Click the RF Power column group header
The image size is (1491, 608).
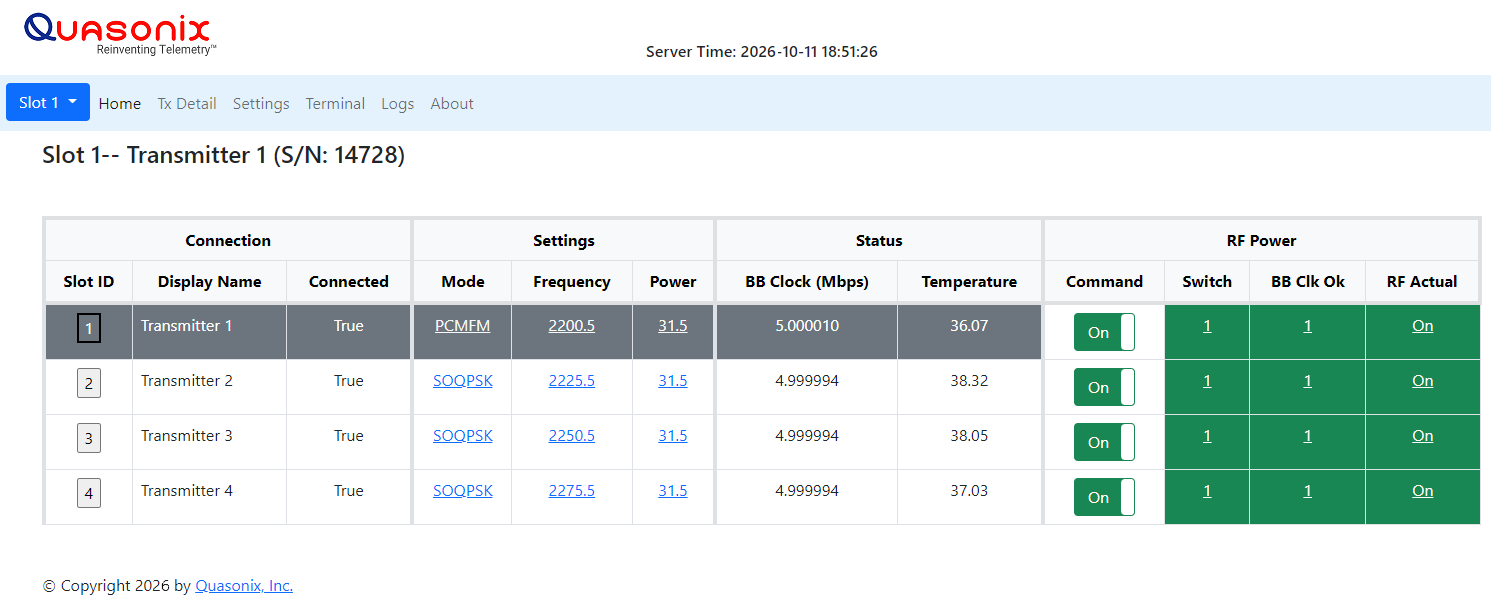pos(1261,241)
